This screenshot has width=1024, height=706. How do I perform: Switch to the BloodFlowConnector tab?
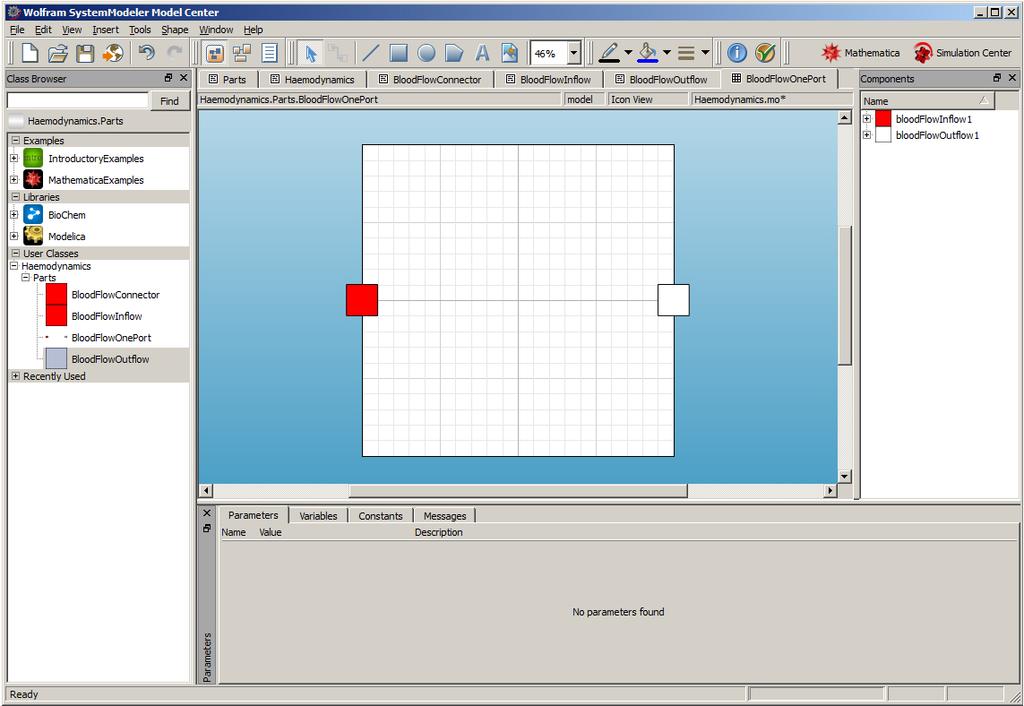pos(430,80)
